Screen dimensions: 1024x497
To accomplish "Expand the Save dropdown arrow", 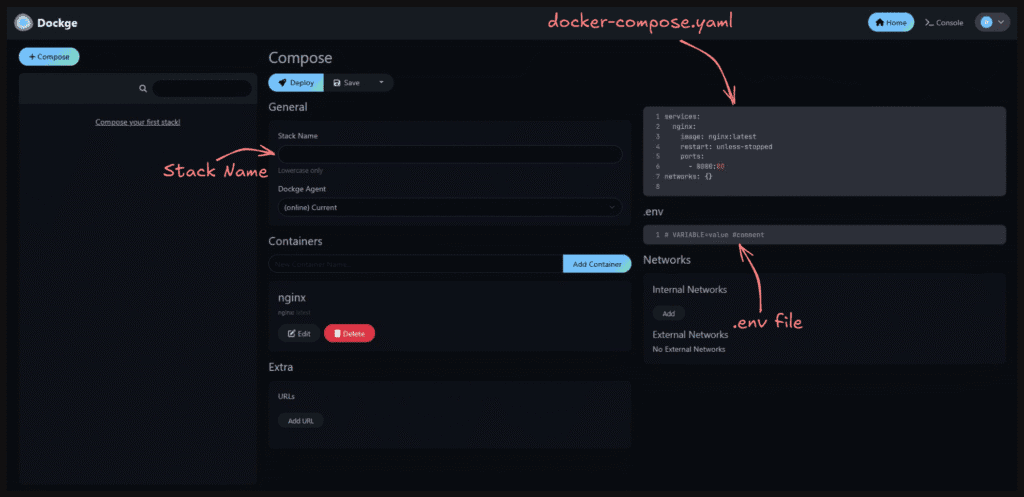I will (381, 83).
